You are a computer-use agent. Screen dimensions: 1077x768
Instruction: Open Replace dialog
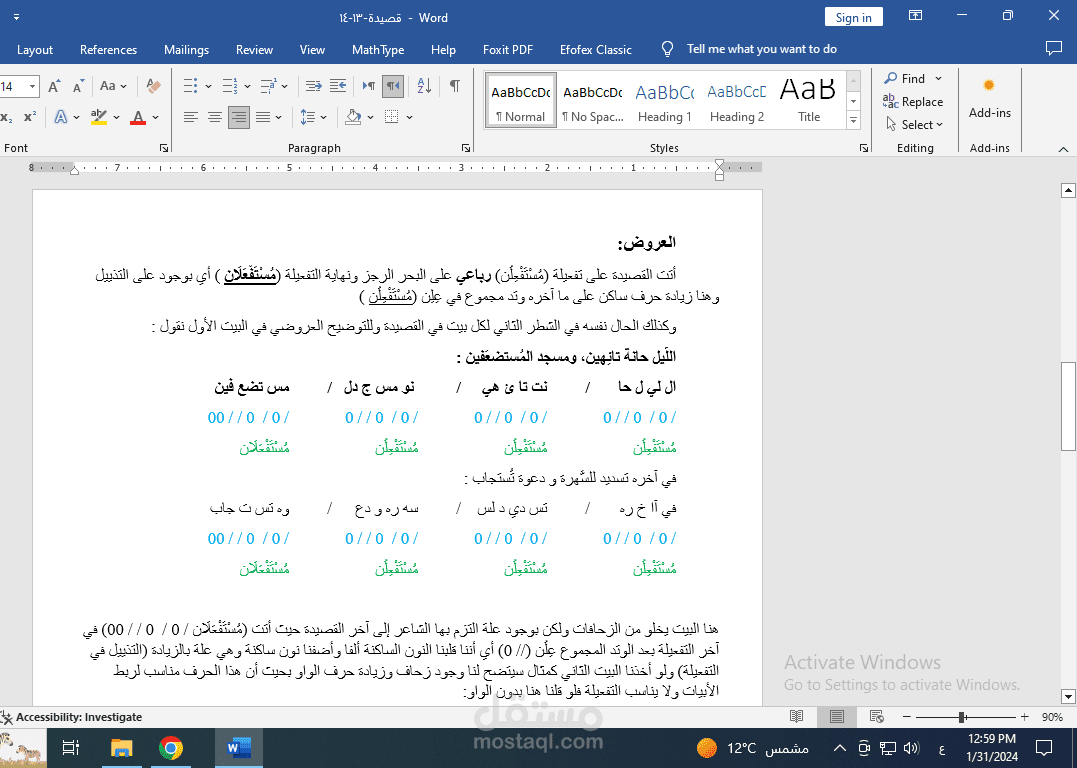pyautogui.click(x=913, y=102)
